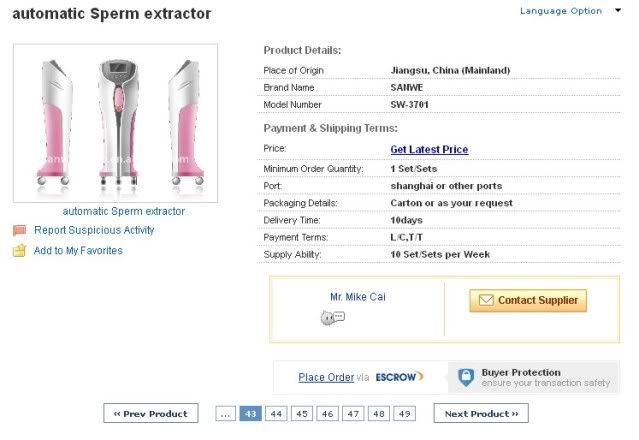Click the Buyer Protection shield icon
The height and width of the screenshot is (440, 639).
click(465, 377)
